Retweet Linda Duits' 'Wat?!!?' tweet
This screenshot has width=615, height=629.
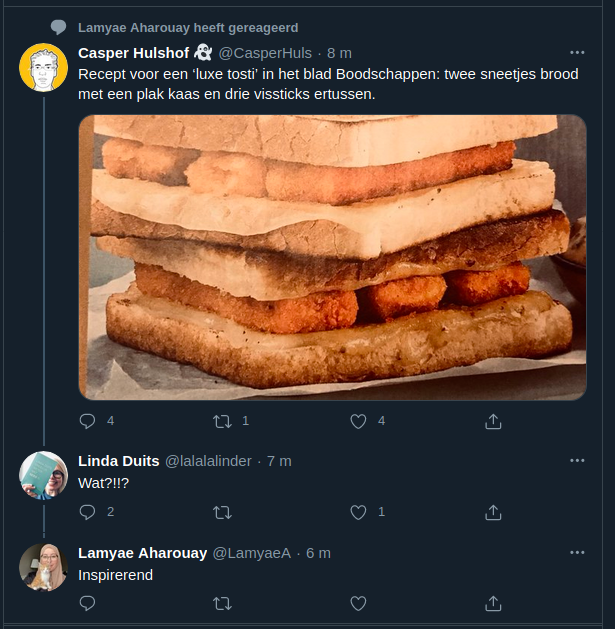(x=223, y=512)
